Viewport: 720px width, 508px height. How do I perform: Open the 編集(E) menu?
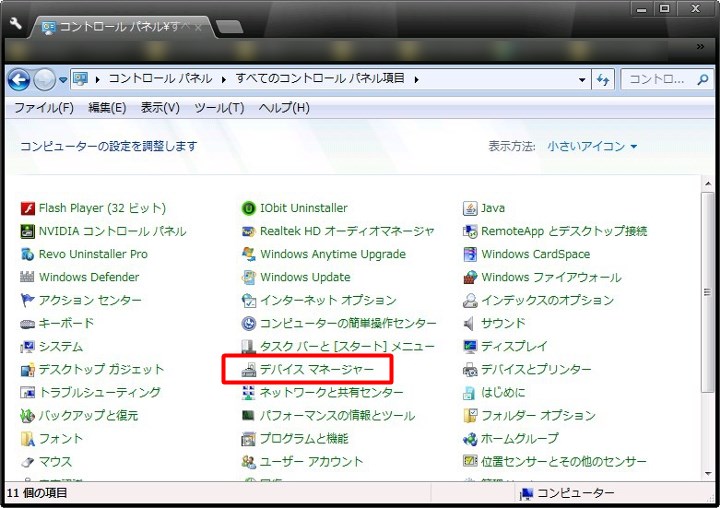pyautogui.click(x=107, y=108)
